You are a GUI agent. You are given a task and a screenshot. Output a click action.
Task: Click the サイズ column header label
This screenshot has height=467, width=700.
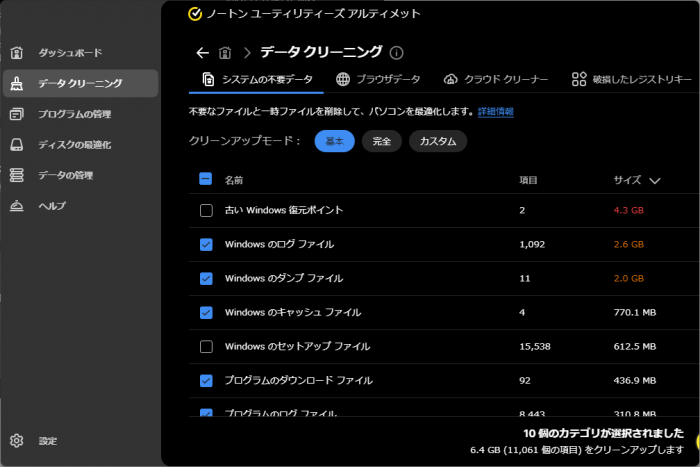(627, 180)
